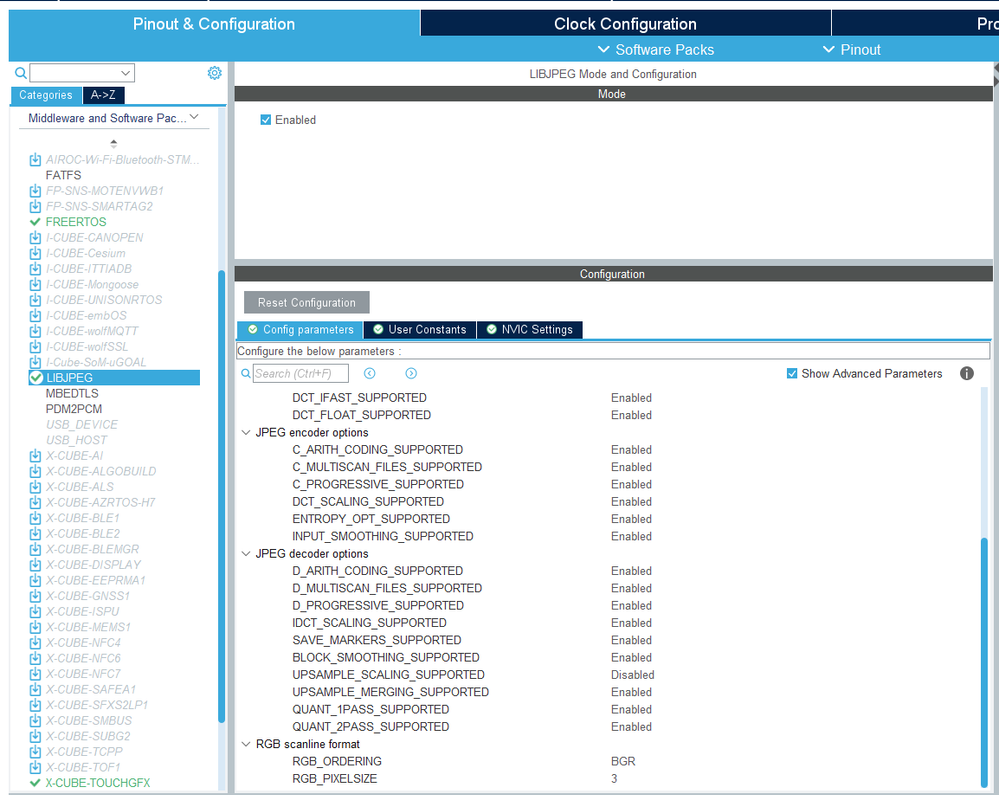The height and width of the screenshot is (795, 999).
Task: Collapse JPEG decoder options group
Action: click(x=246, y=554)
